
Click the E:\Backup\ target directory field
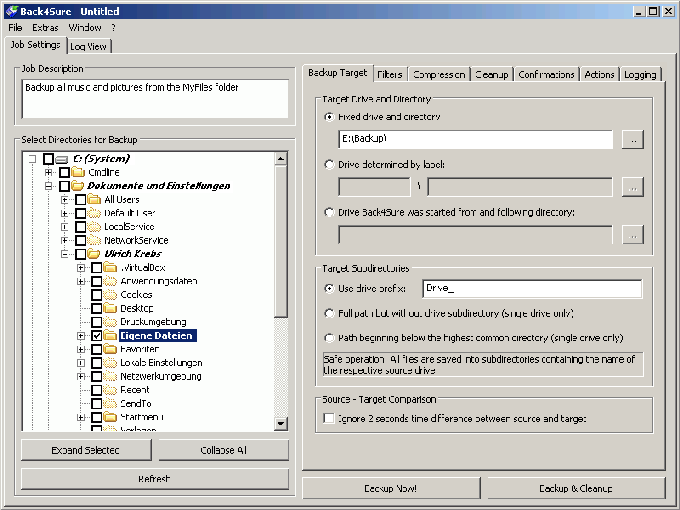[x=475, y=139]
